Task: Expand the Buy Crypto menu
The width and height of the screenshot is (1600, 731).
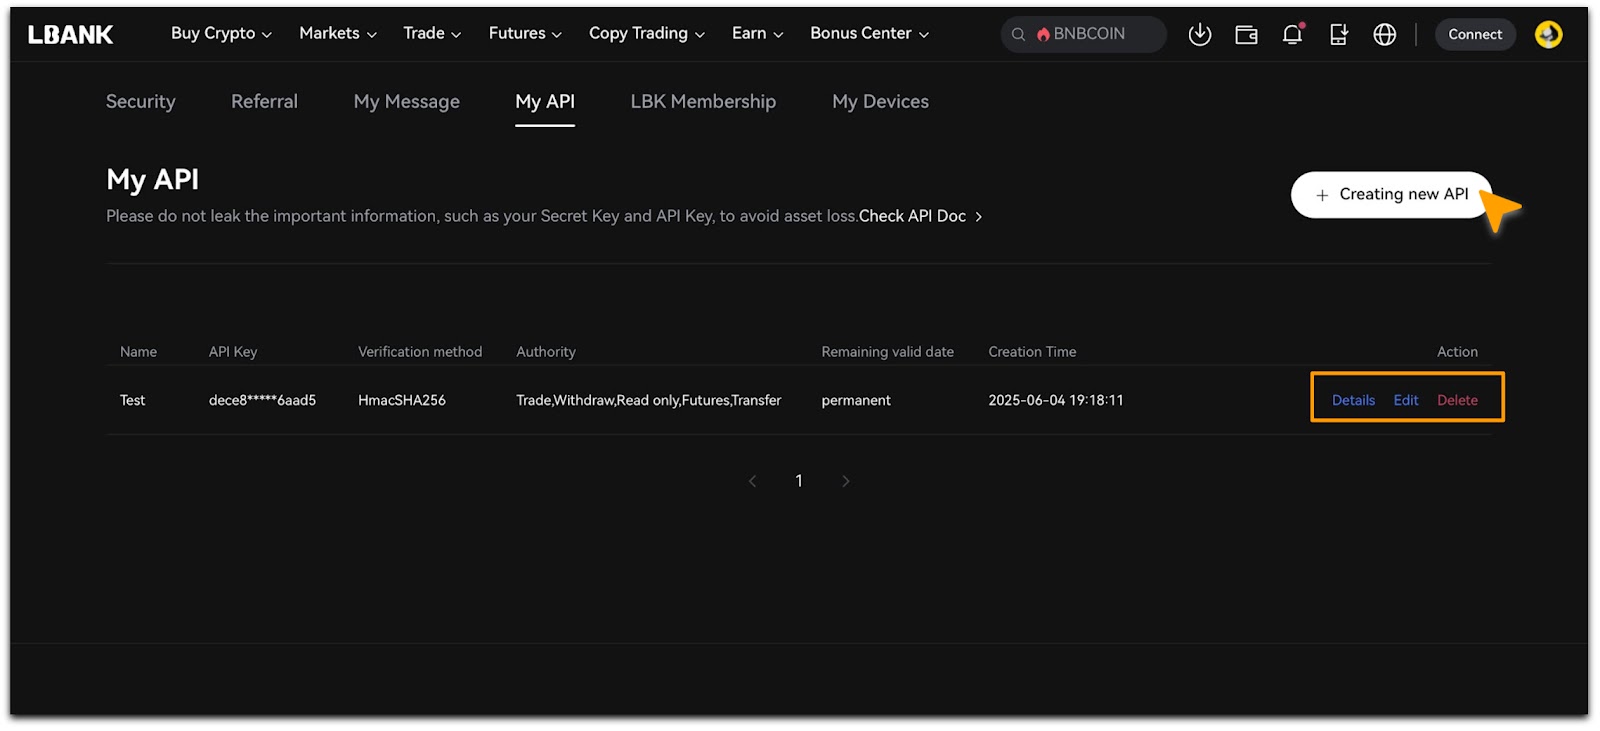Action: (221, 34)
